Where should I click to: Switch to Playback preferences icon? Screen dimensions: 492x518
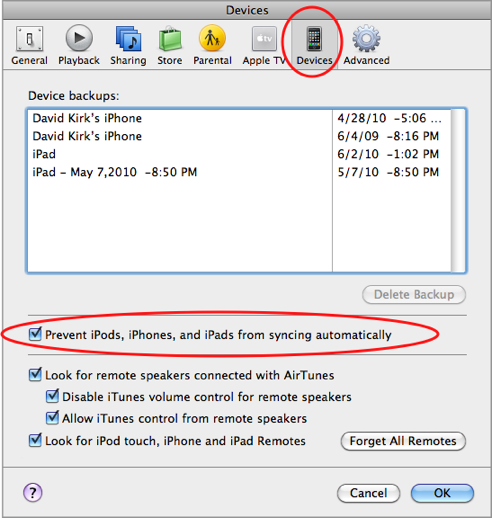pyautogui.click(x=79, y=38)
